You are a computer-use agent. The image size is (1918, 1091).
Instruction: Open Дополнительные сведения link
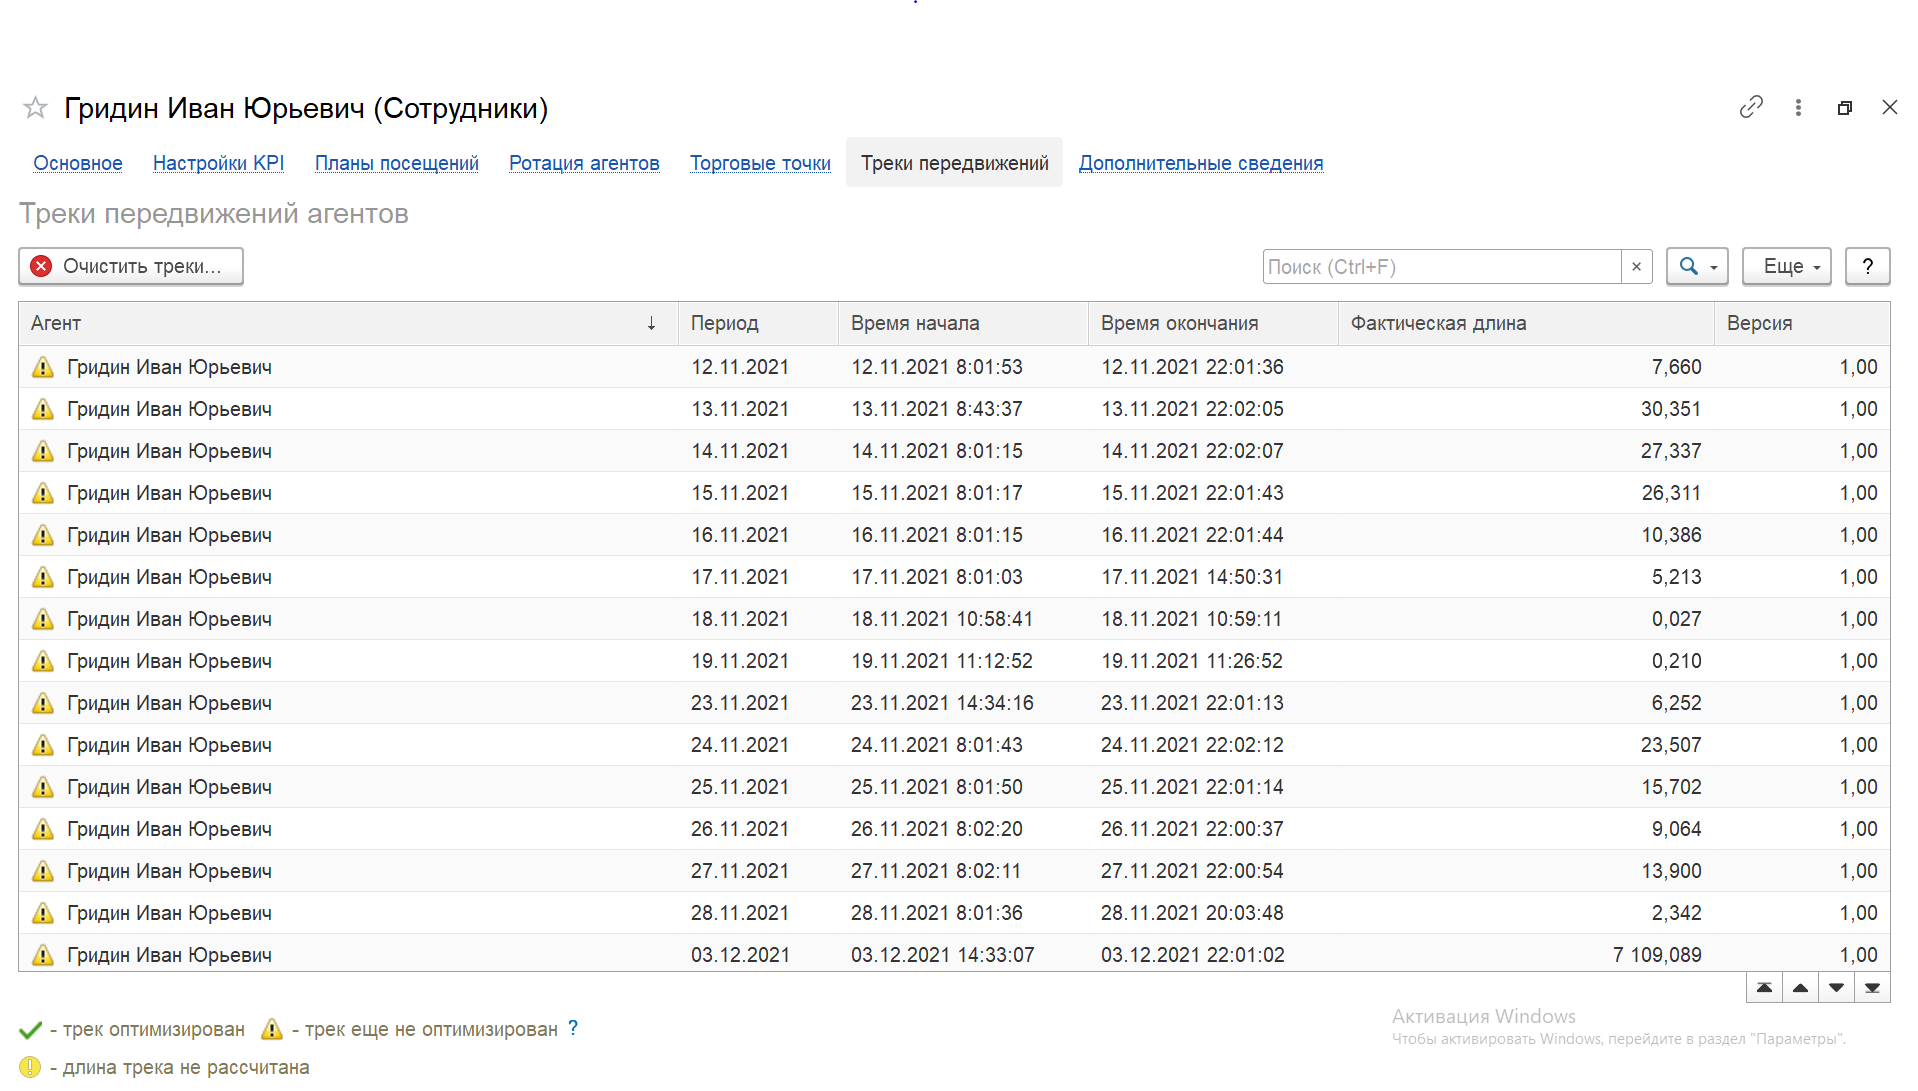[x=1200, y=163]
